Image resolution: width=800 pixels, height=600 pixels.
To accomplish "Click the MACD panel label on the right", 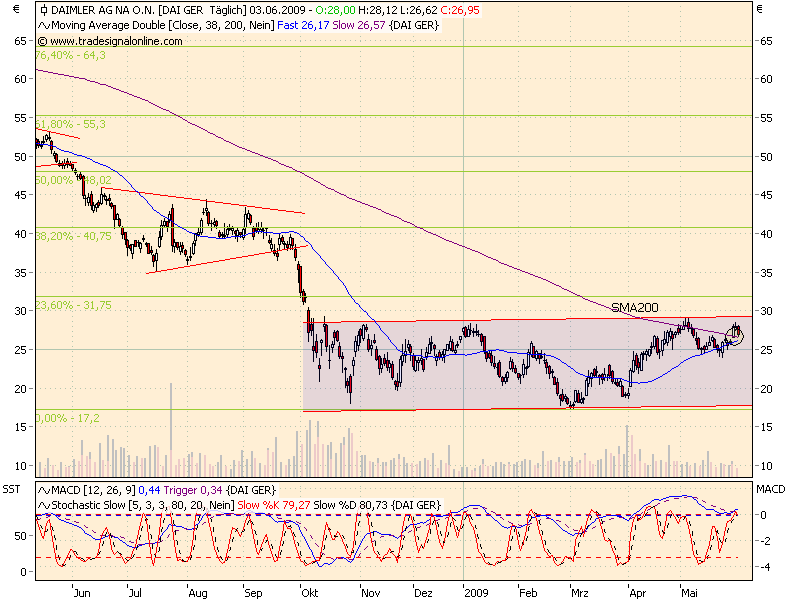I will tap(772, 491).
